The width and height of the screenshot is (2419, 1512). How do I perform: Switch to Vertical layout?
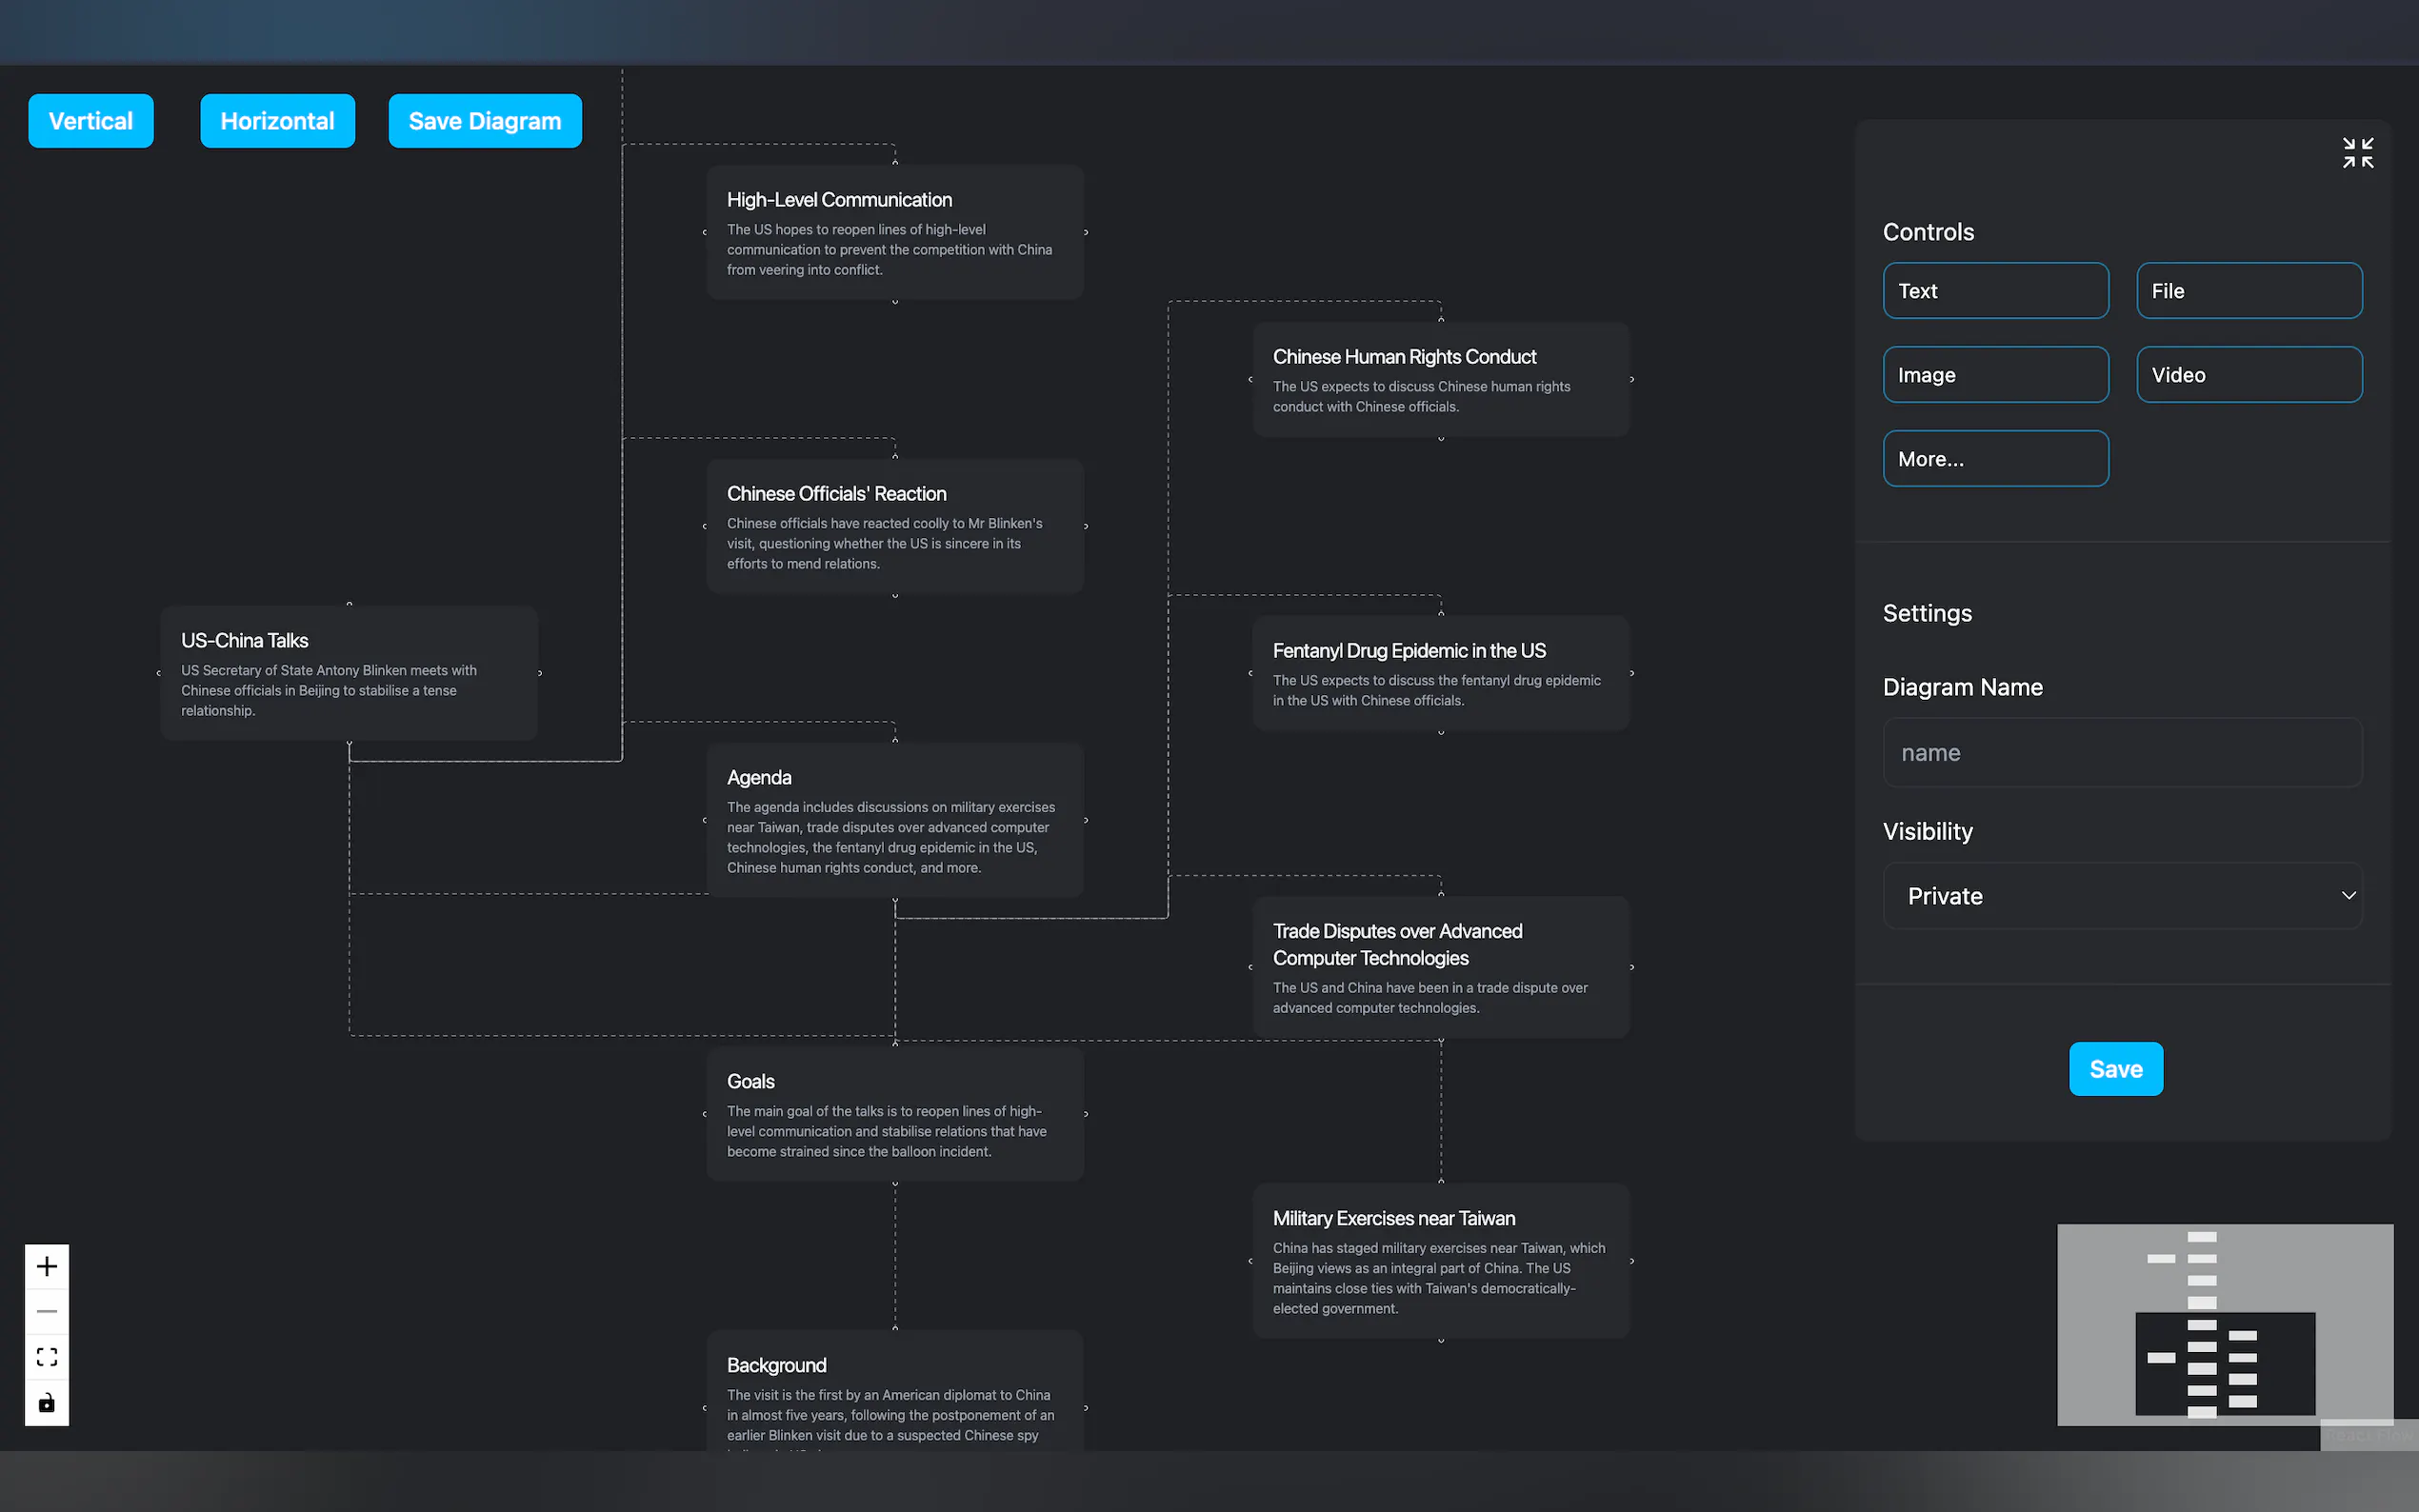(91, 121)
